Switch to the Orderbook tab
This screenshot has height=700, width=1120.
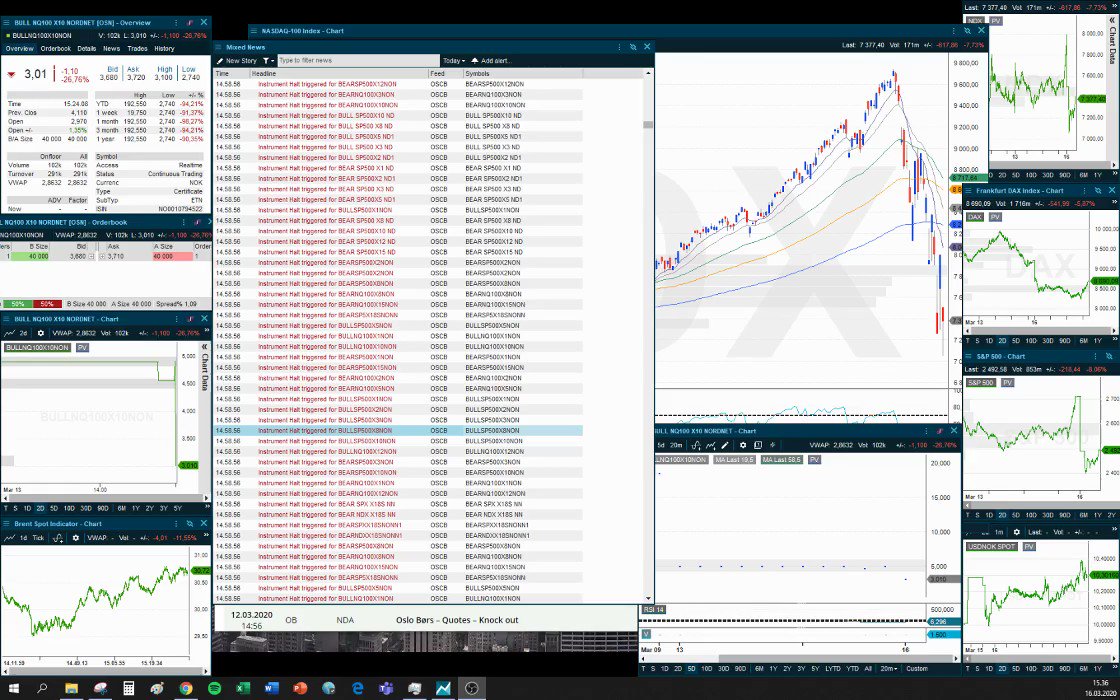click(x=55, y=49)
